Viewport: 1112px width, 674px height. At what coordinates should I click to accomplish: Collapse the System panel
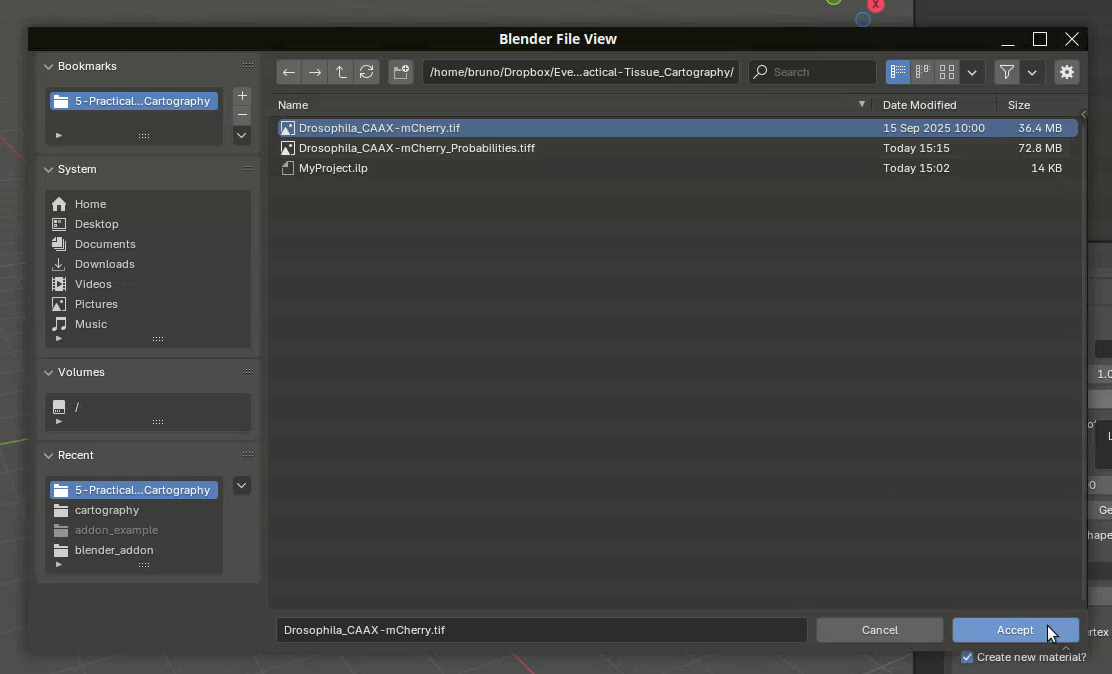pos(48,169)
